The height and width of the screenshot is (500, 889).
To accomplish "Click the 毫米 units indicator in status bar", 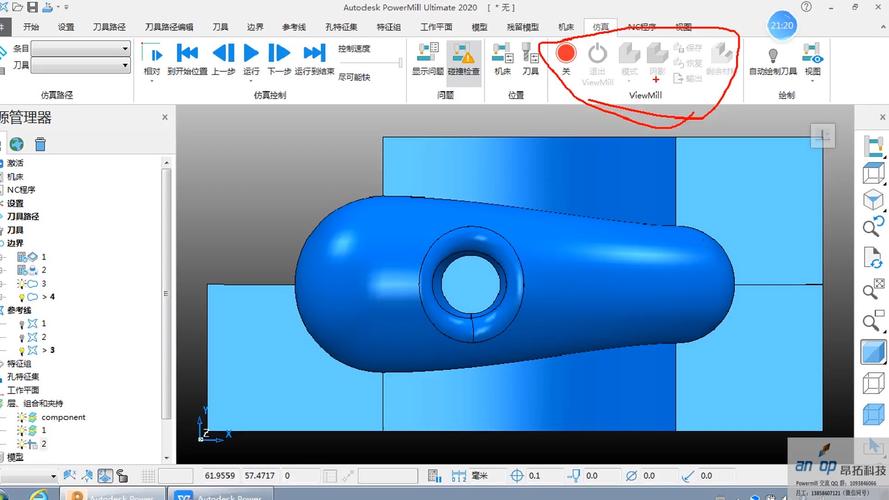I will [480, 476].
